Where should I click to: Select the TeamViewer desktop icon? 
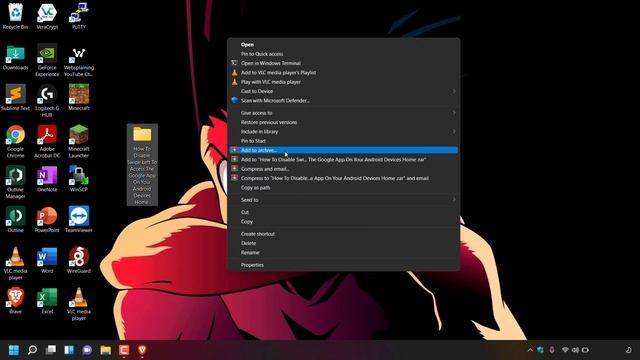click(x=79, y=220)
